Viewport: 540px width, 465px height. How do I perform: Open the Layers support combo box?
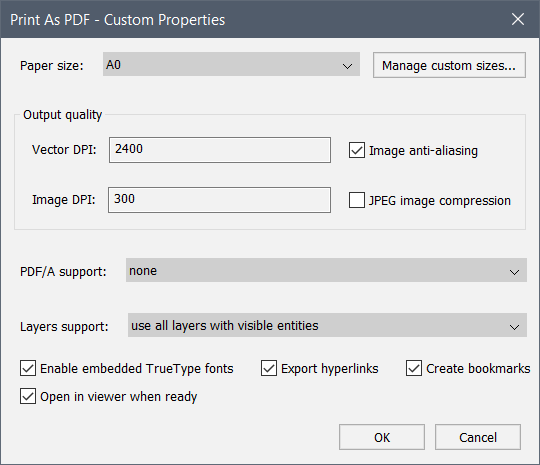(x=327, y=325)
